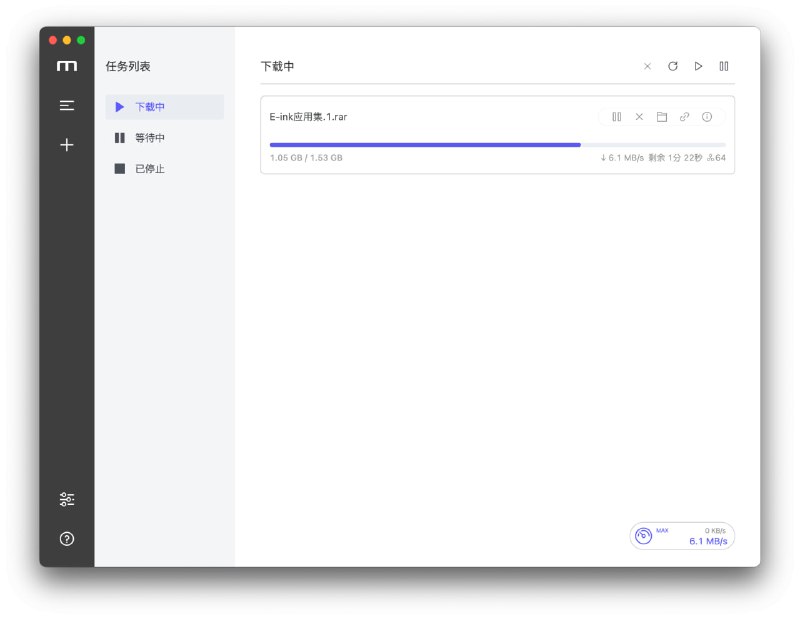Pause the E-ink应用集.1.rar download
Screen dimensions: 800x619
617,117
